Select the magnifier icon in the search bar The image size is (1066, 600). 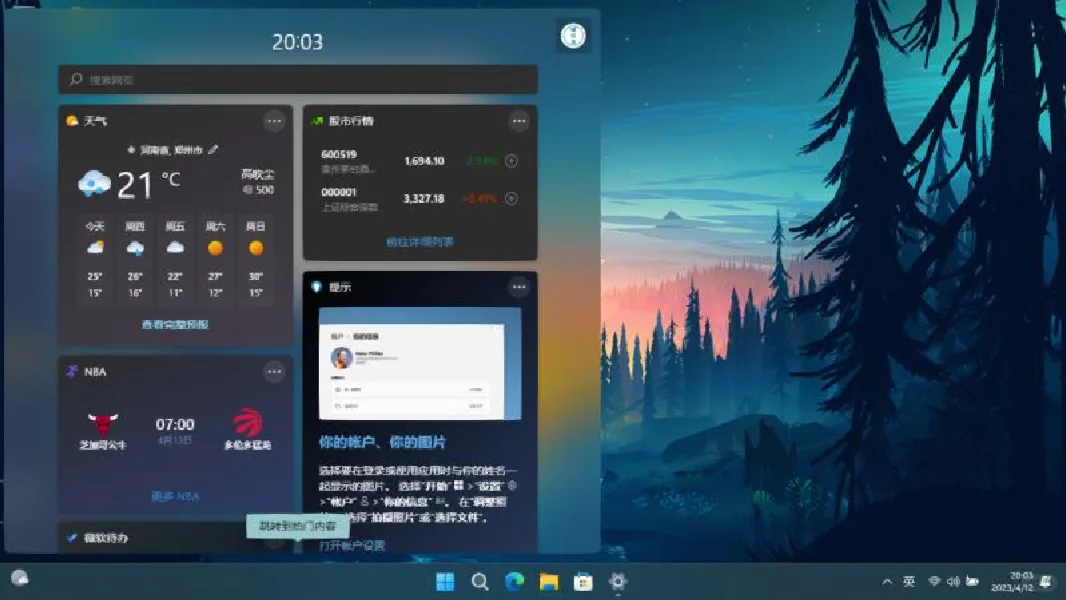point(75,79)
